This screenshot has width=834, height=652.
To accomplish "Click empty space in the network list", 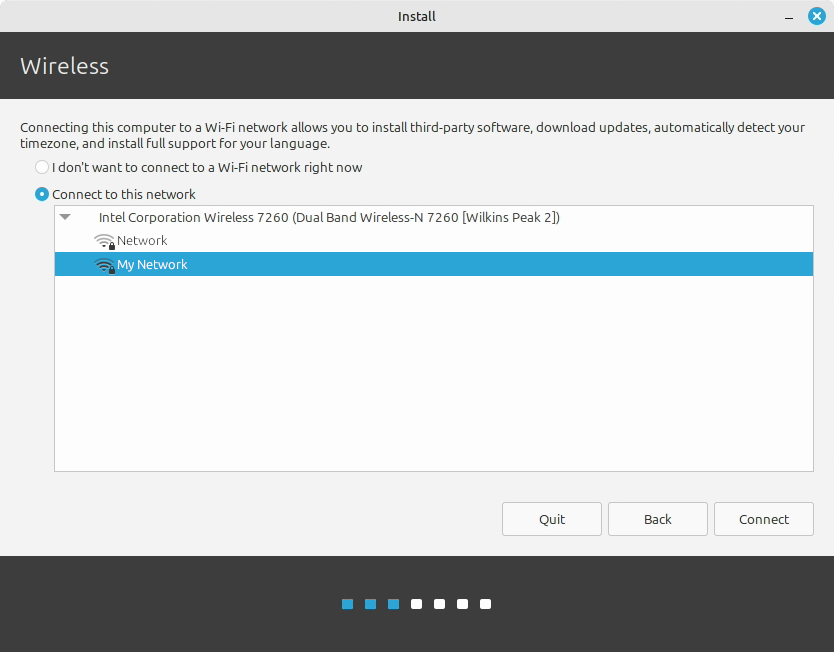I will [433, 380].
